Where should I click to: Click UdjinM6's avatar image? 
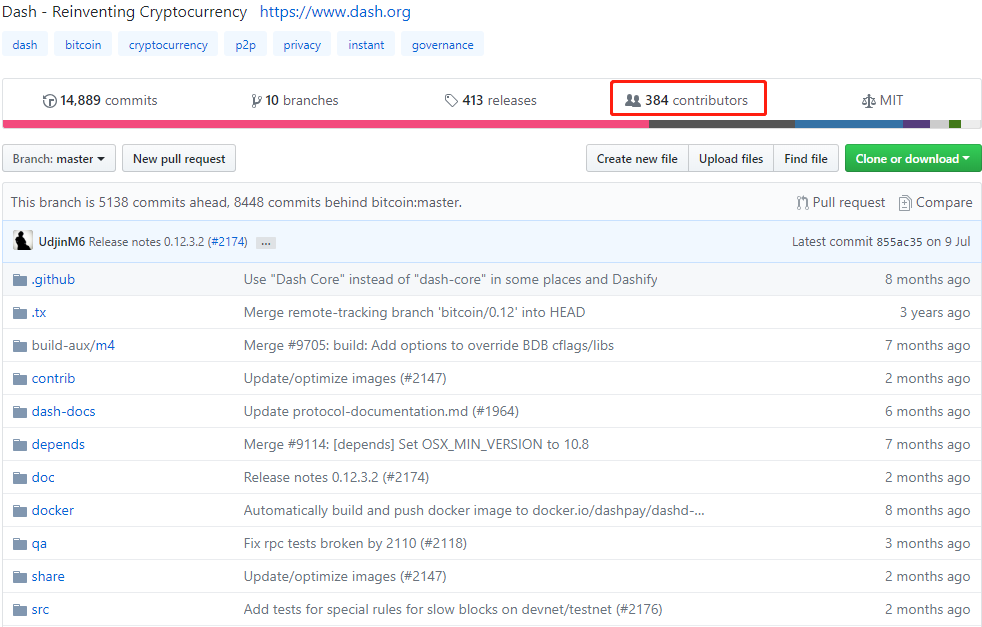[x=23, y=241]
